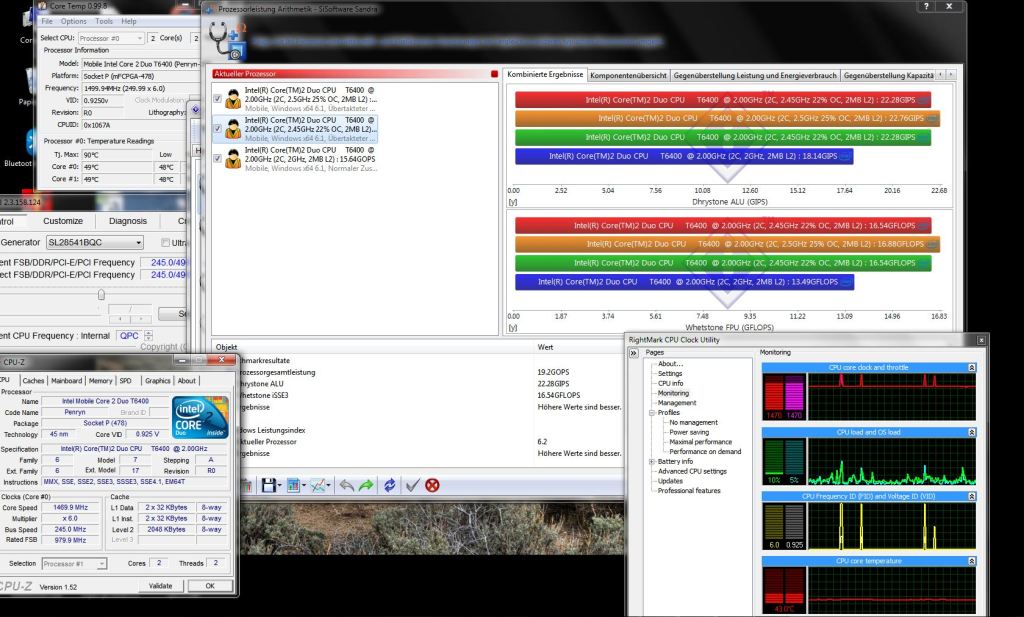
Task: Select the Kombinierte Ergebnisse tab
Action: coord(545,74)
